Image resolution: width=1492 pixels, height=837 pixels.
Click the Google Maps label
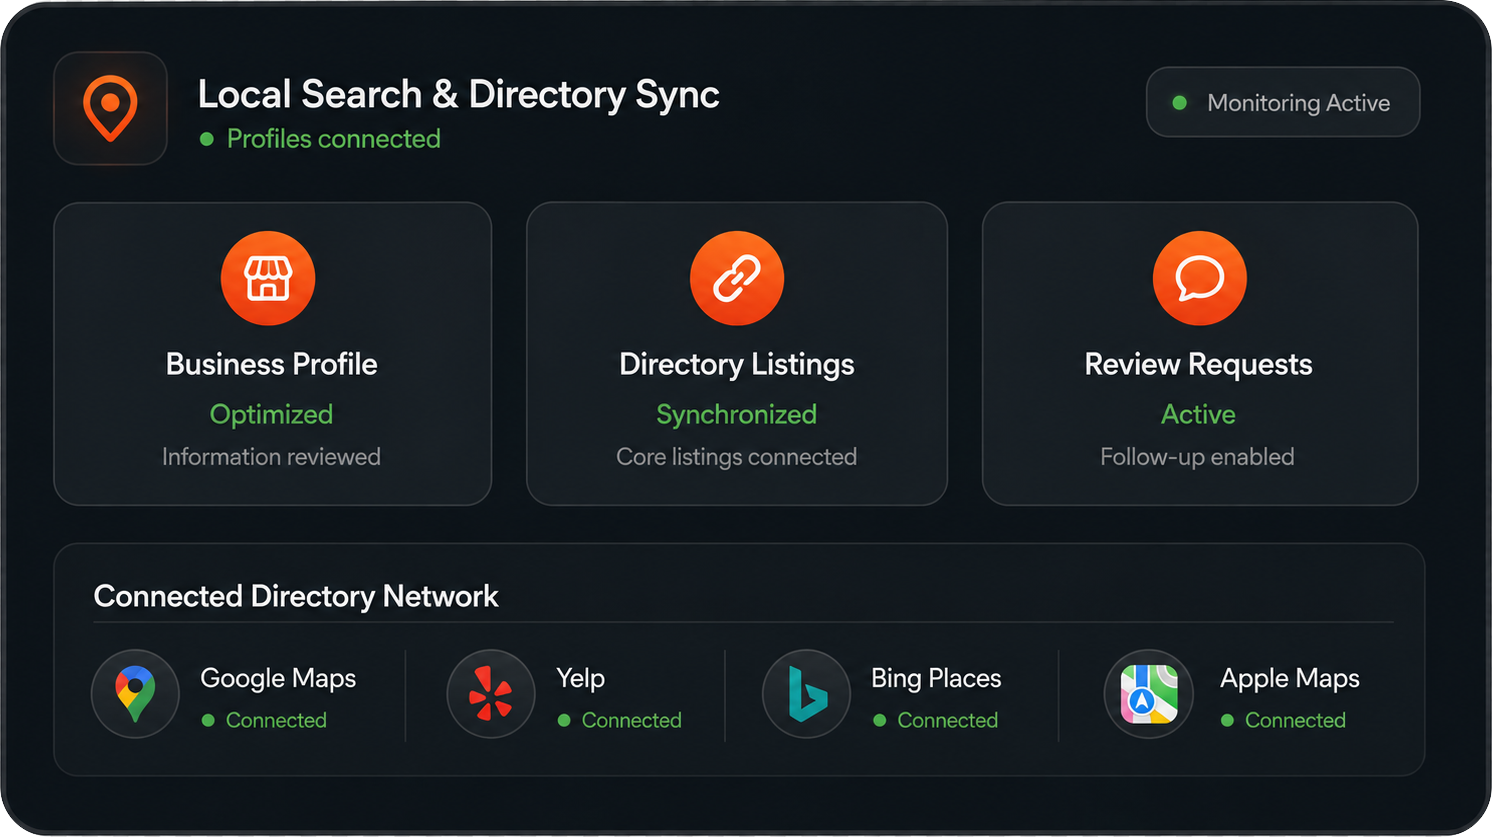point(278,679)
